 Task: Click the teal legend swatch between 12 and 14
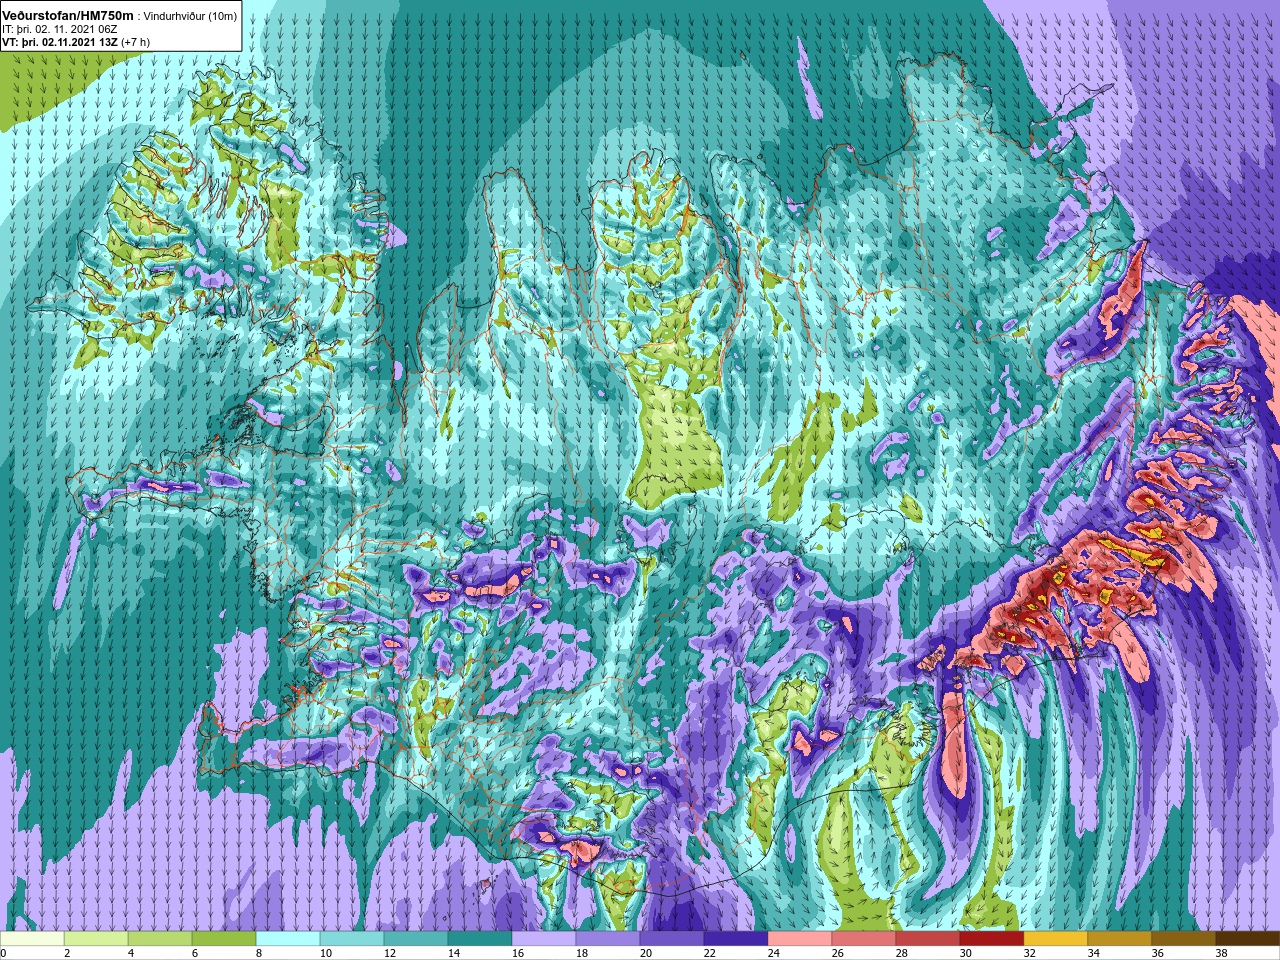[416, 939]
